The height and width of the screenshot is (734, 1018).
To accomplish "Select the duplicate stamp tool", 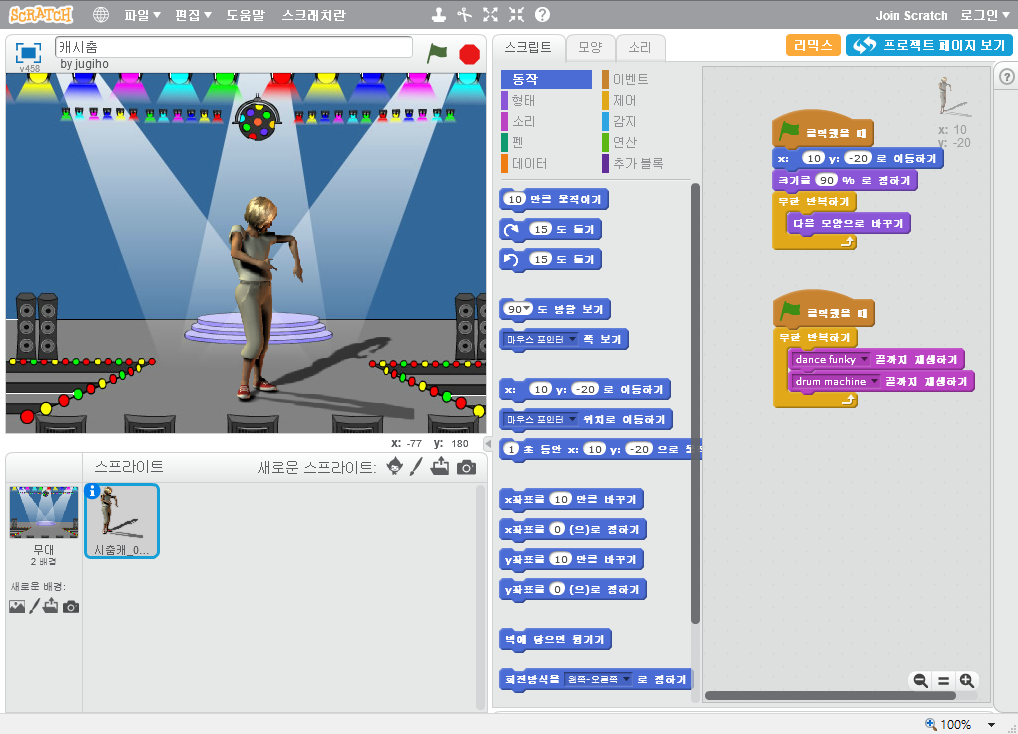I will point(438,15).
